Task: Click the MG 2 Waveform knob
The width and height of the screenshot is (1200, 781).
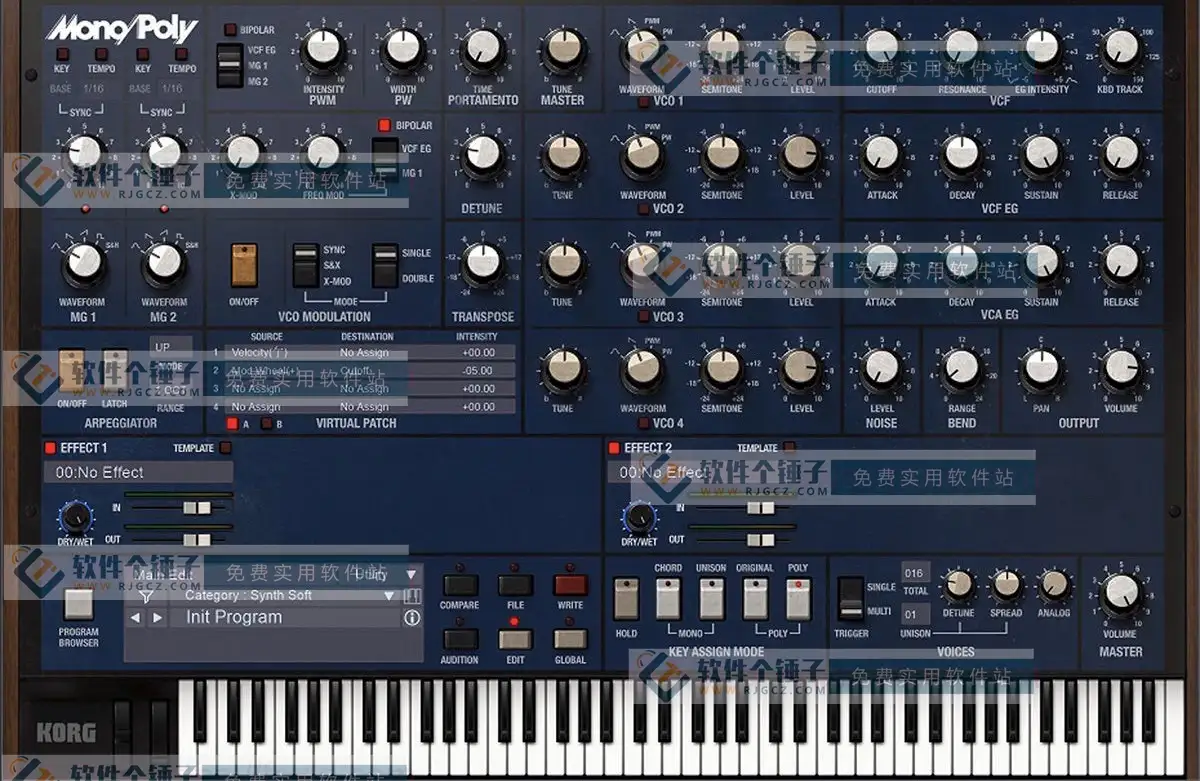Action: 164,261
